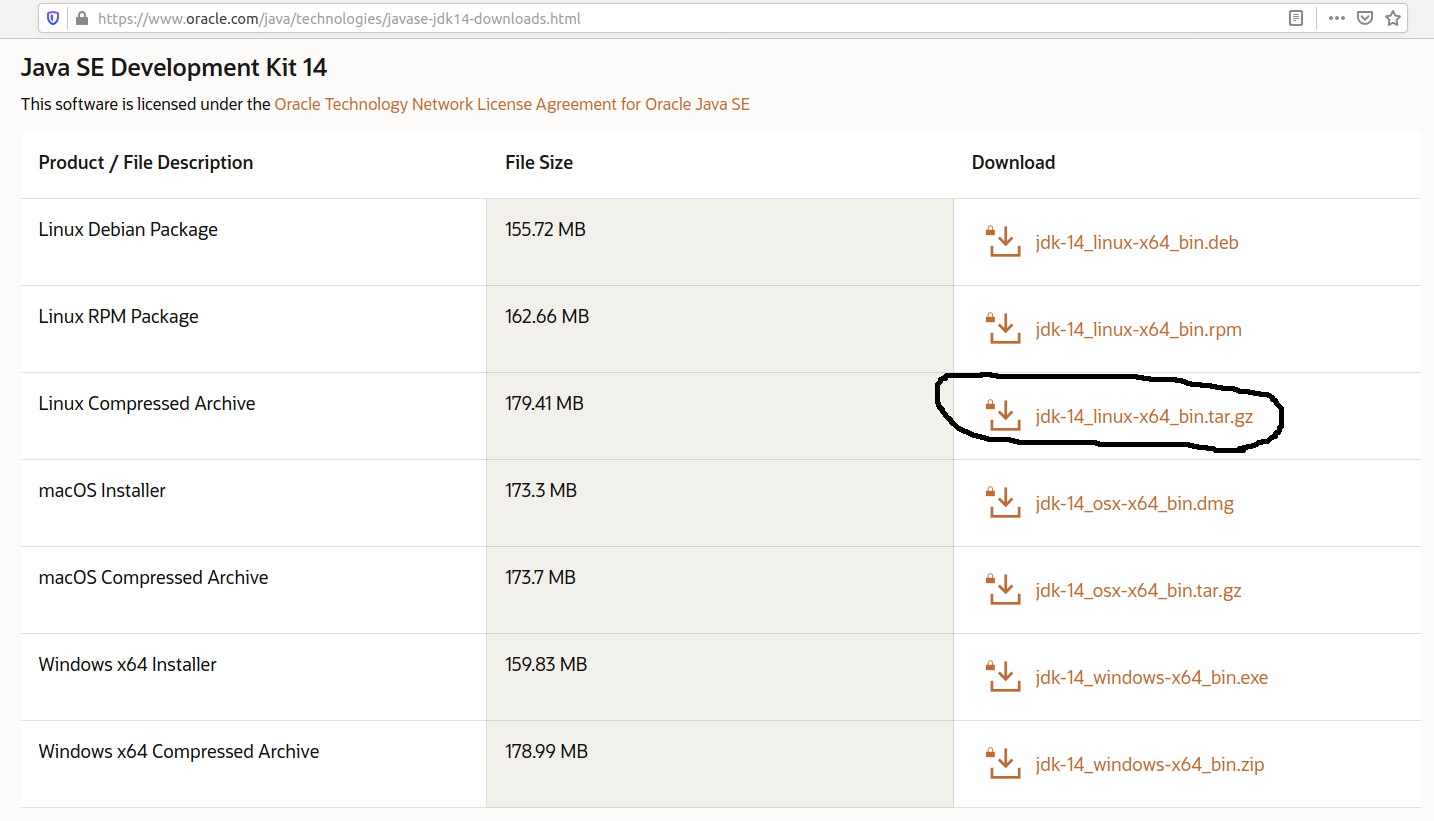Image resolution: width=1434 pixels, height=821 pixels.
Task: Open Oracle Technology Network License Agreement link
Action: tap(512, 104)
